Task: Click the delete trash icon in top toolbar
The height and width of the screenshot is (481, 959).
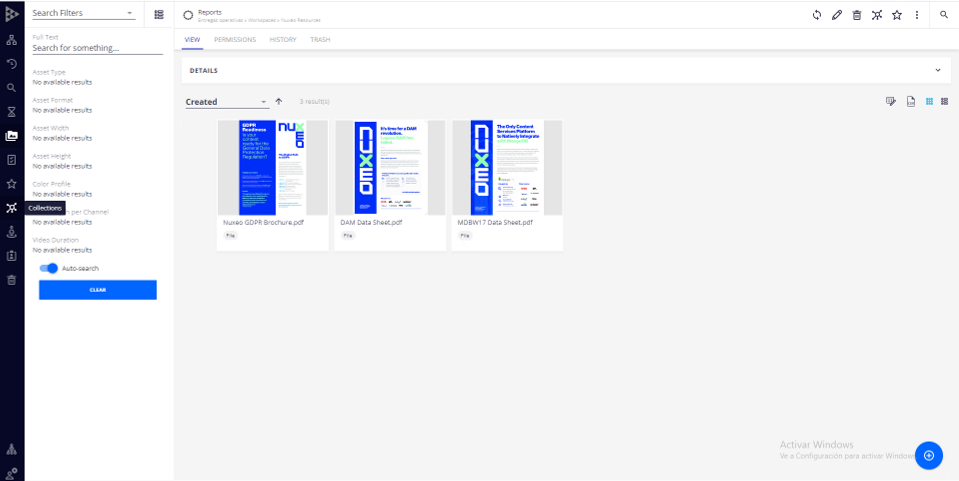Action: pos(857,15)
